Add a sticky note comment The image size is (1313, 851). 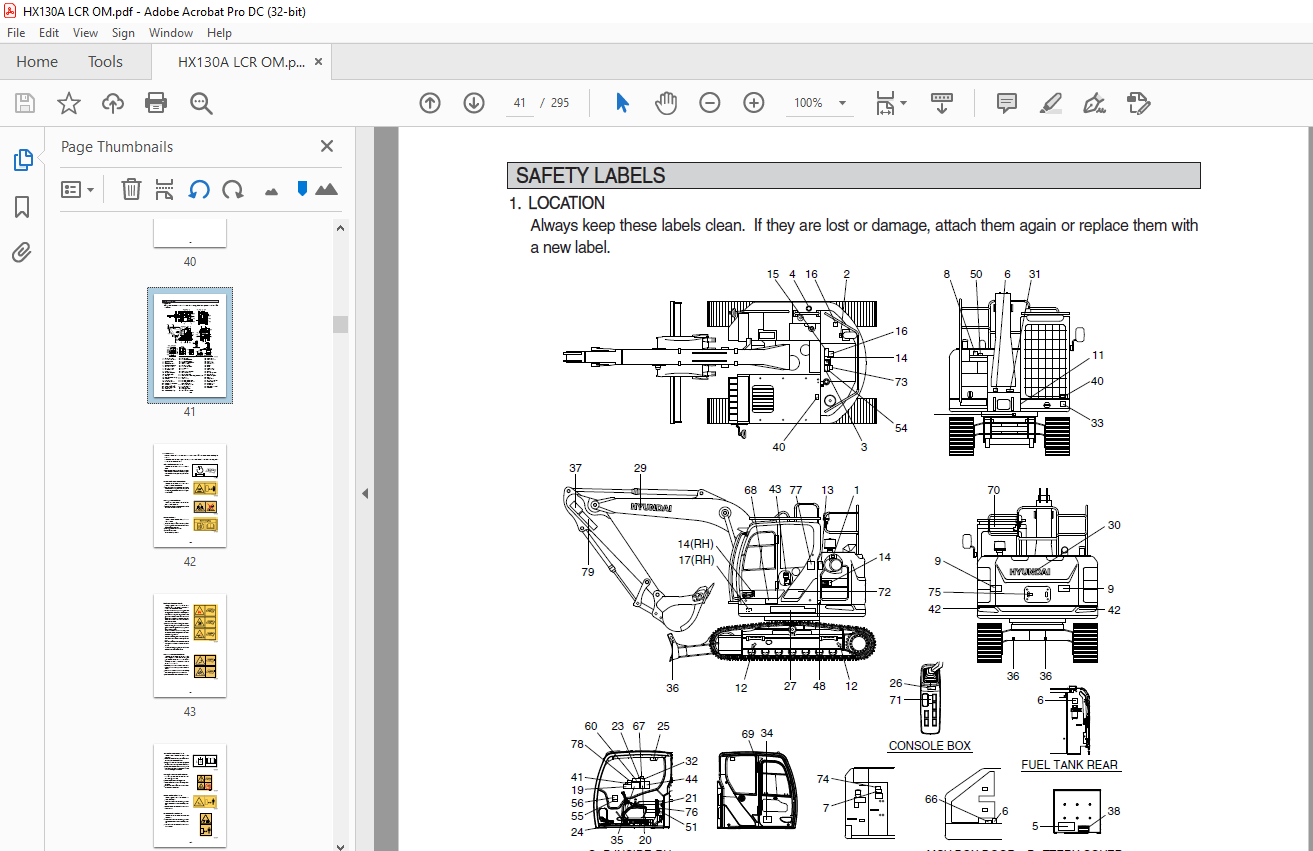tap(1007, 103)
